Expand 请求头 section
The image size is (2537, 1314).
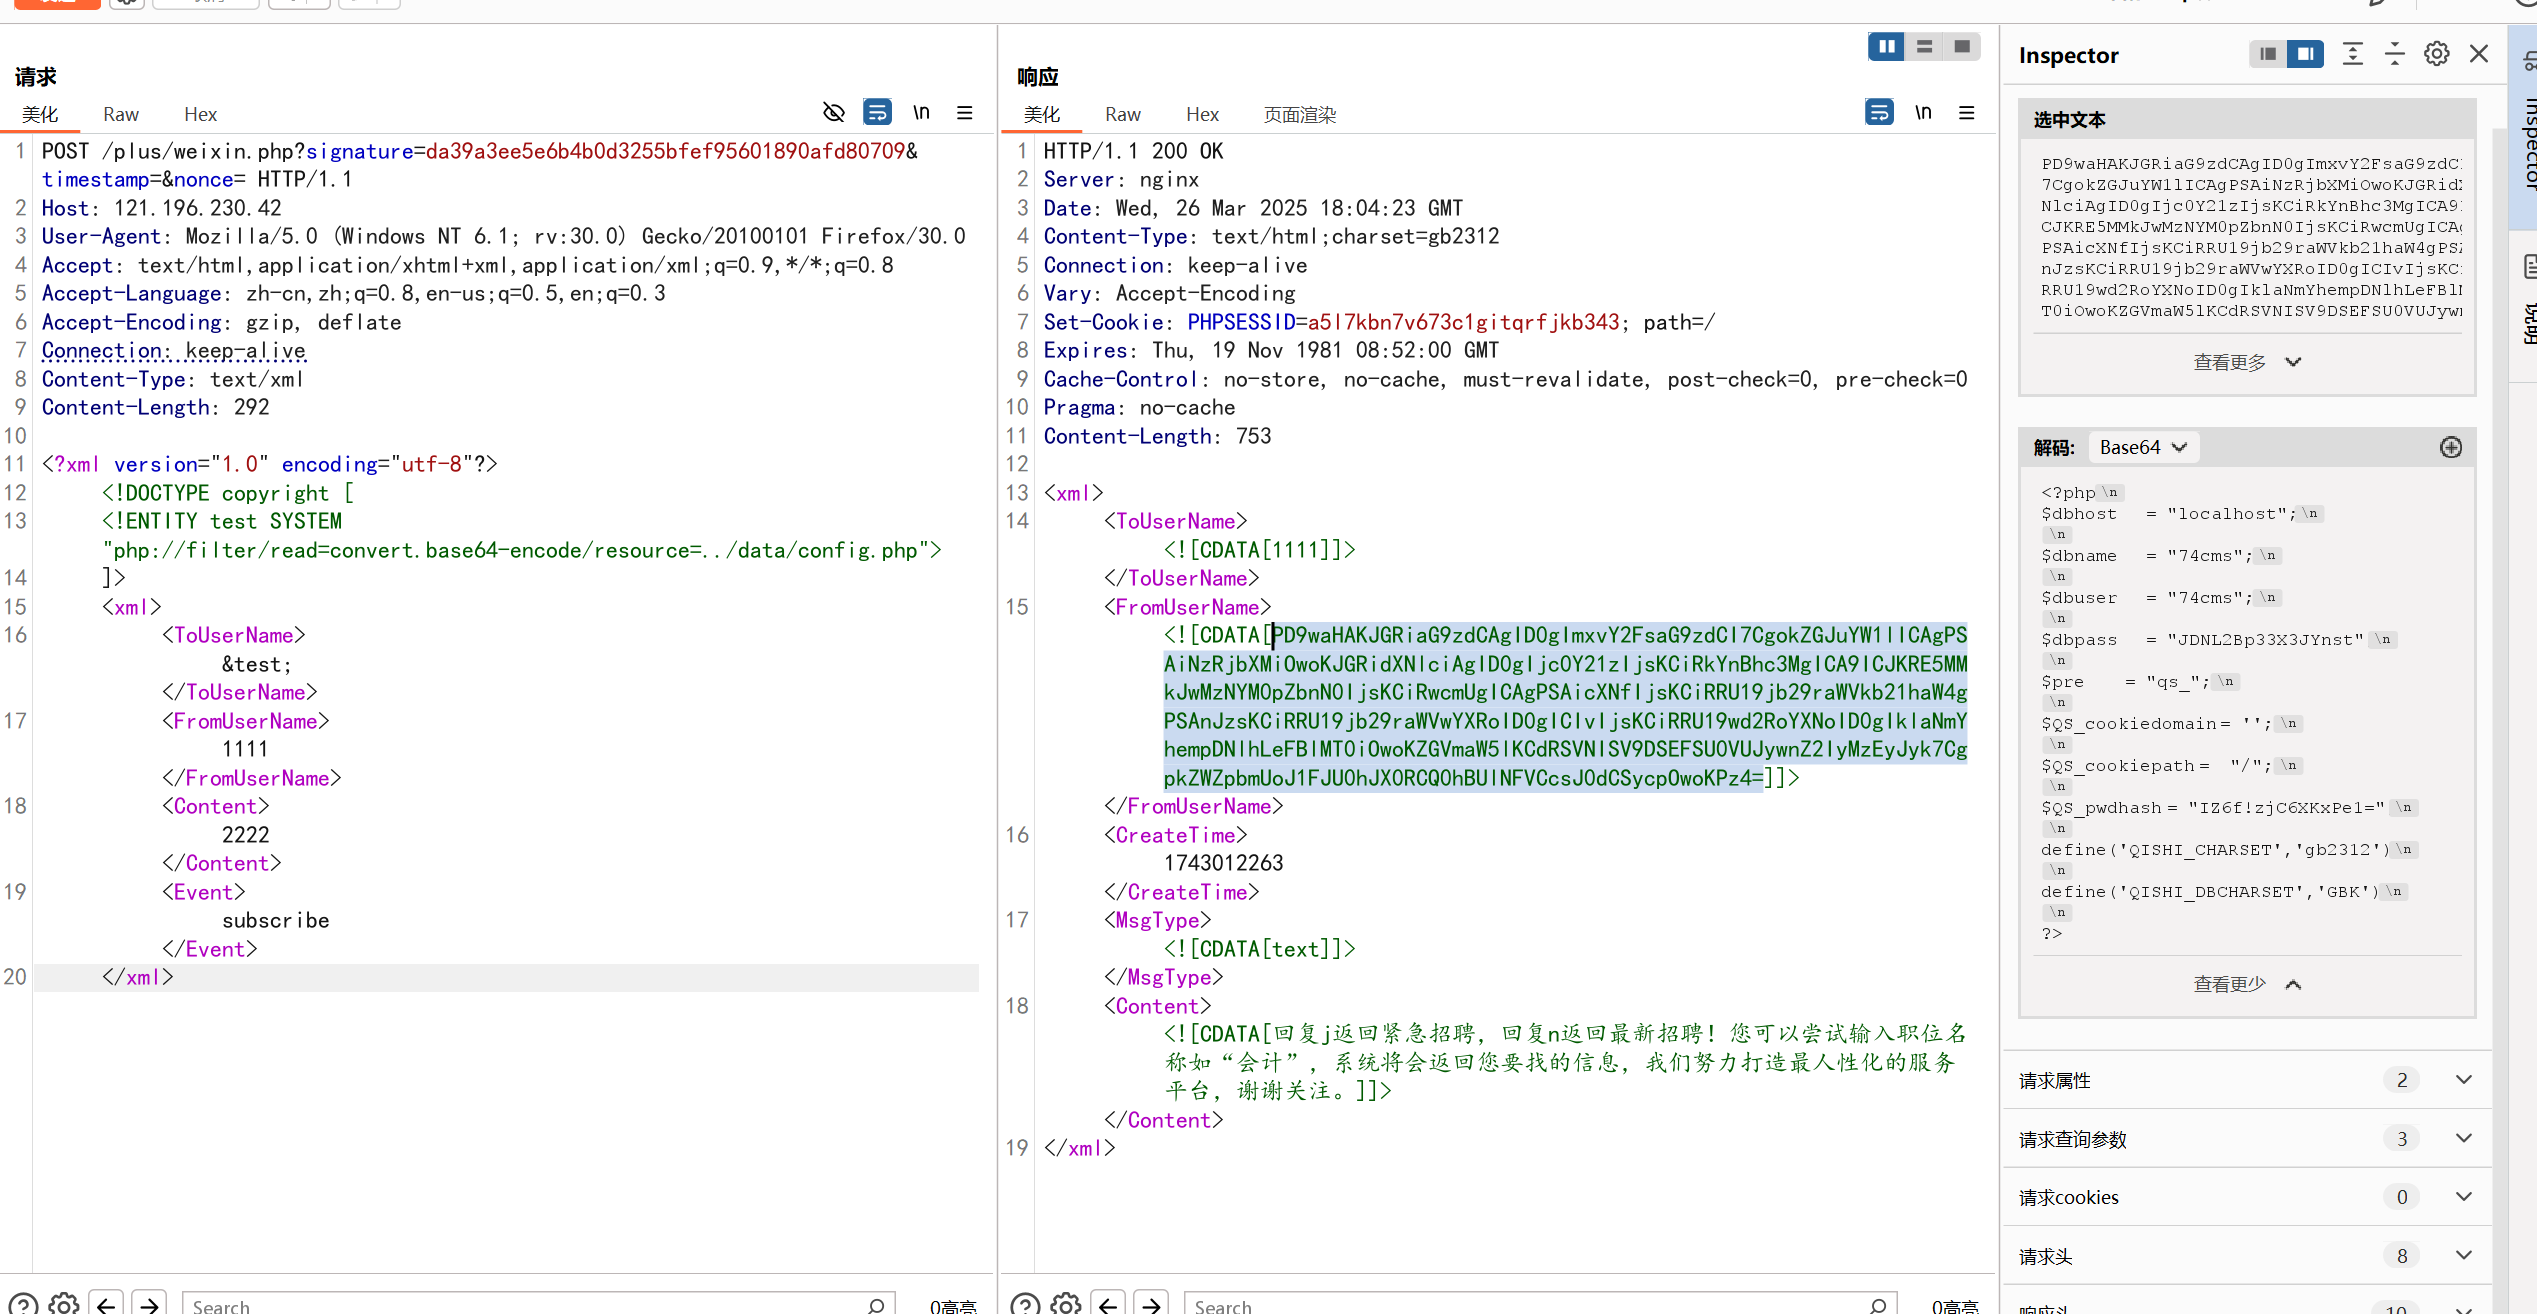click(2464, 1255)
